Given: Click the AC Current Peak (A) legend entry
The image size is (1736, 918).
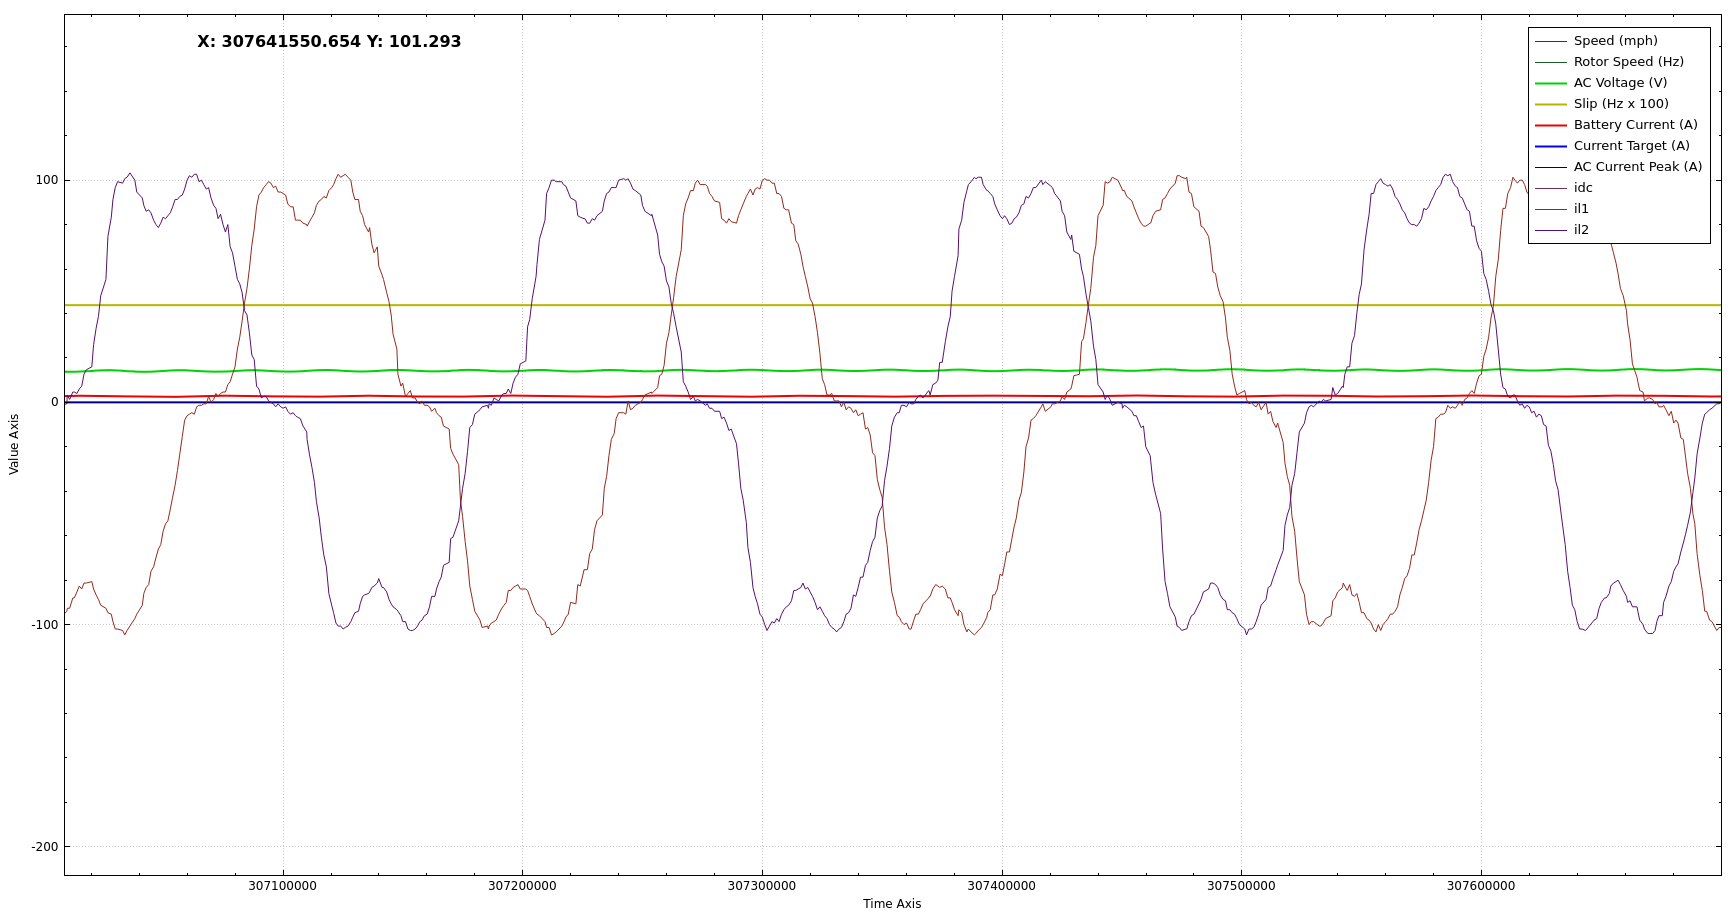Looking at the screenshot, I should tap(1637, 167).
